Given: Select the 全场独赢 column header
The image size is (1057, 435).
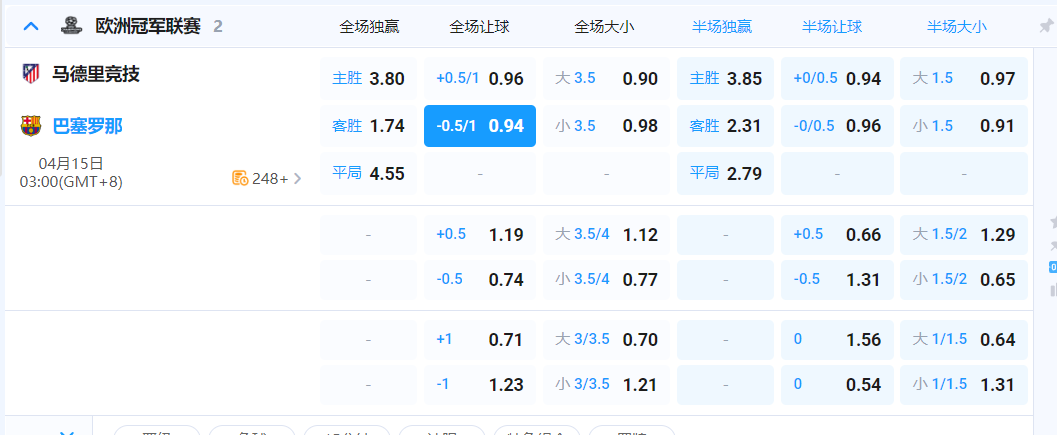Looking at the screenshot, I should pos(369,27).
